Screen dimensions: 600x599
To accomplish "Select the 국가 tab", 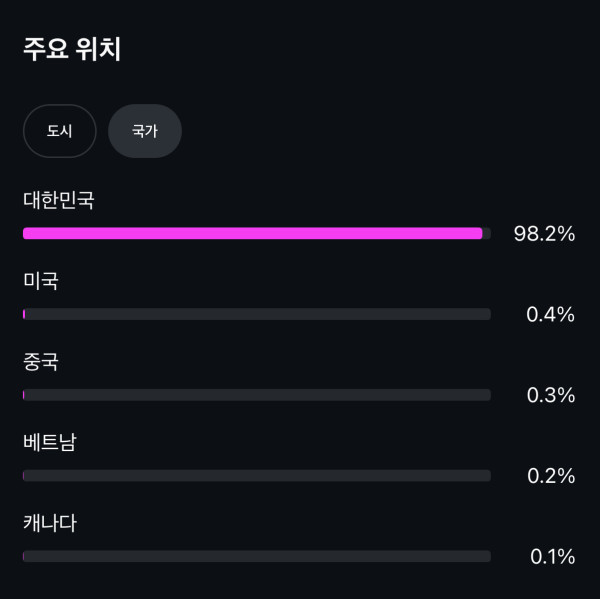I will [x=145, y=131].
